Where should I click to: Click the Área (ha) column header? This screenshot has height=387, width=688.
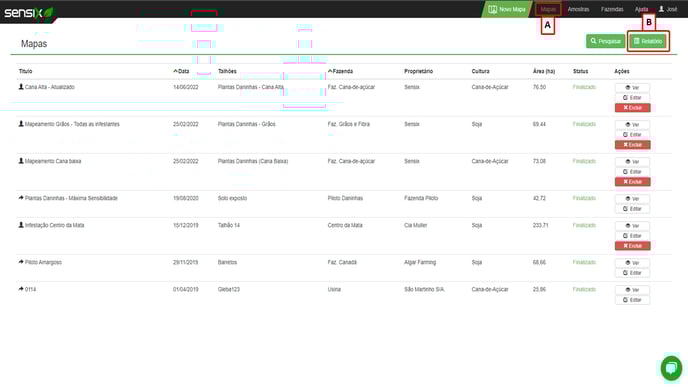pos(544,71)
